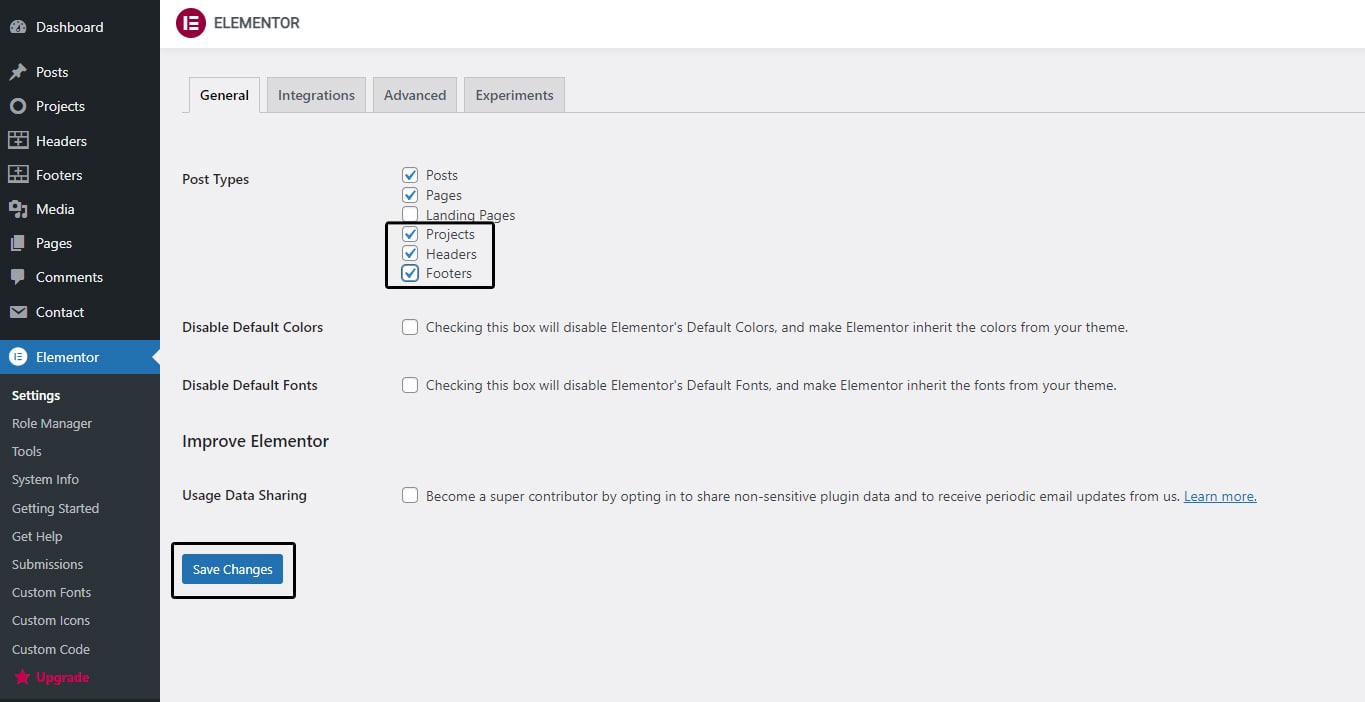Click the Headers grid icon
Image resolution: width=1365 pixels, height=702 pixels.
click(x=18, y=141)
